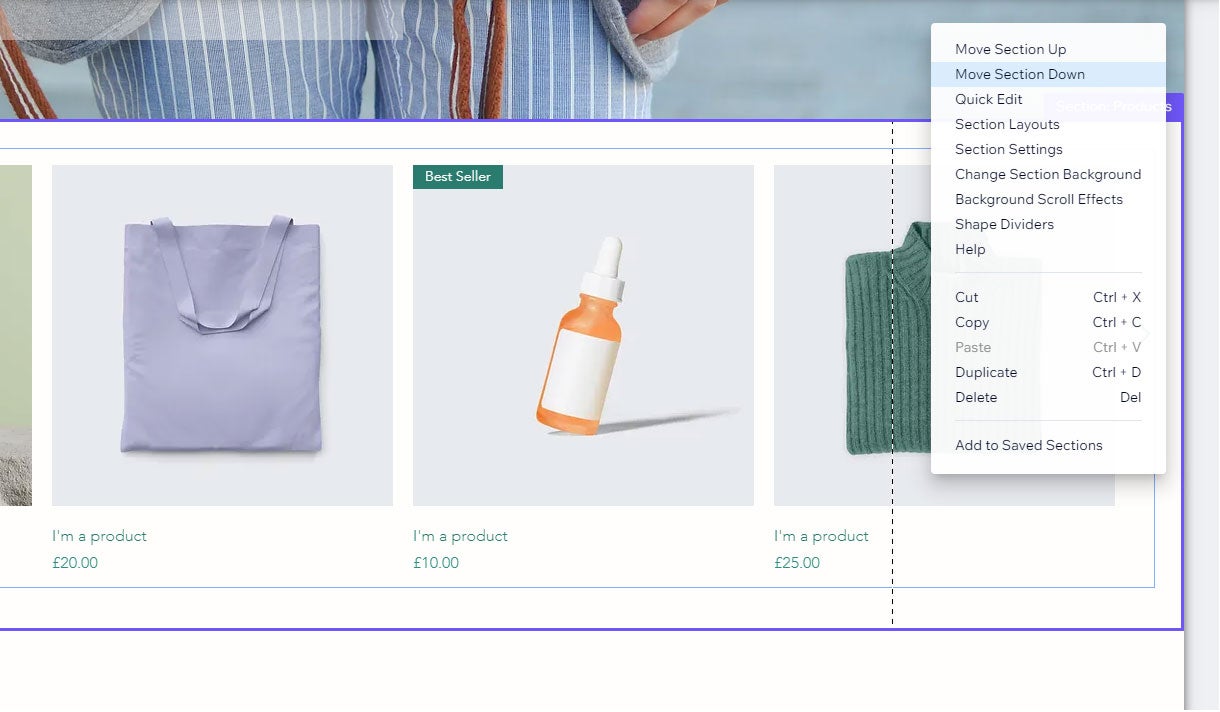Delete the section via context menu

pyautogui.click(x=1048, y=397)
